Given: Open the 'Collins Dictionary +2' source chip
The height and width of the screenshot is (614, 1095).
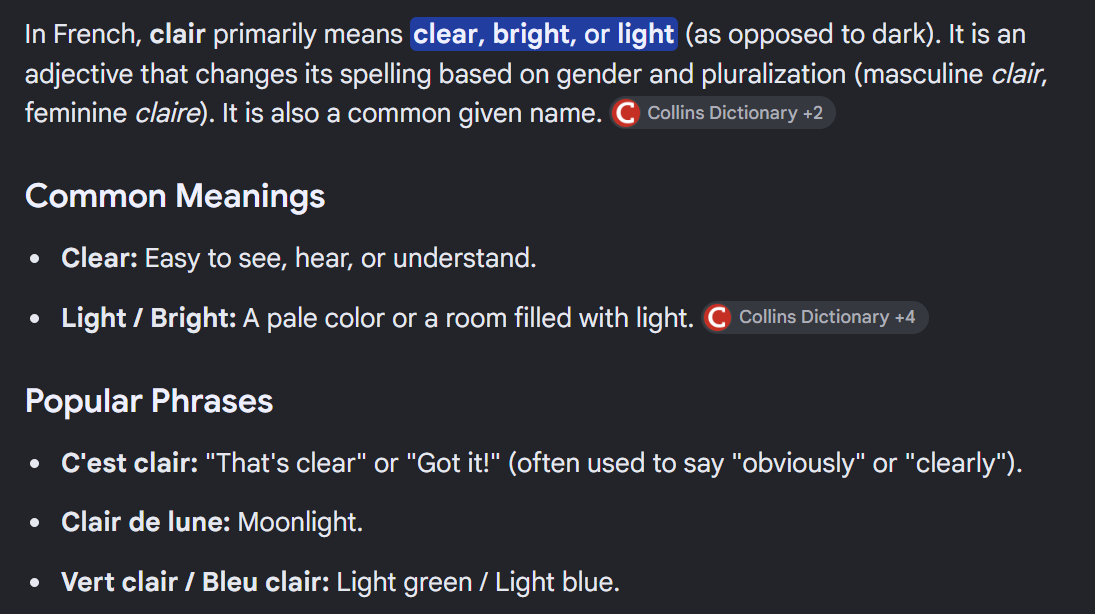Looking at the screenshot, I should (722, 113).
